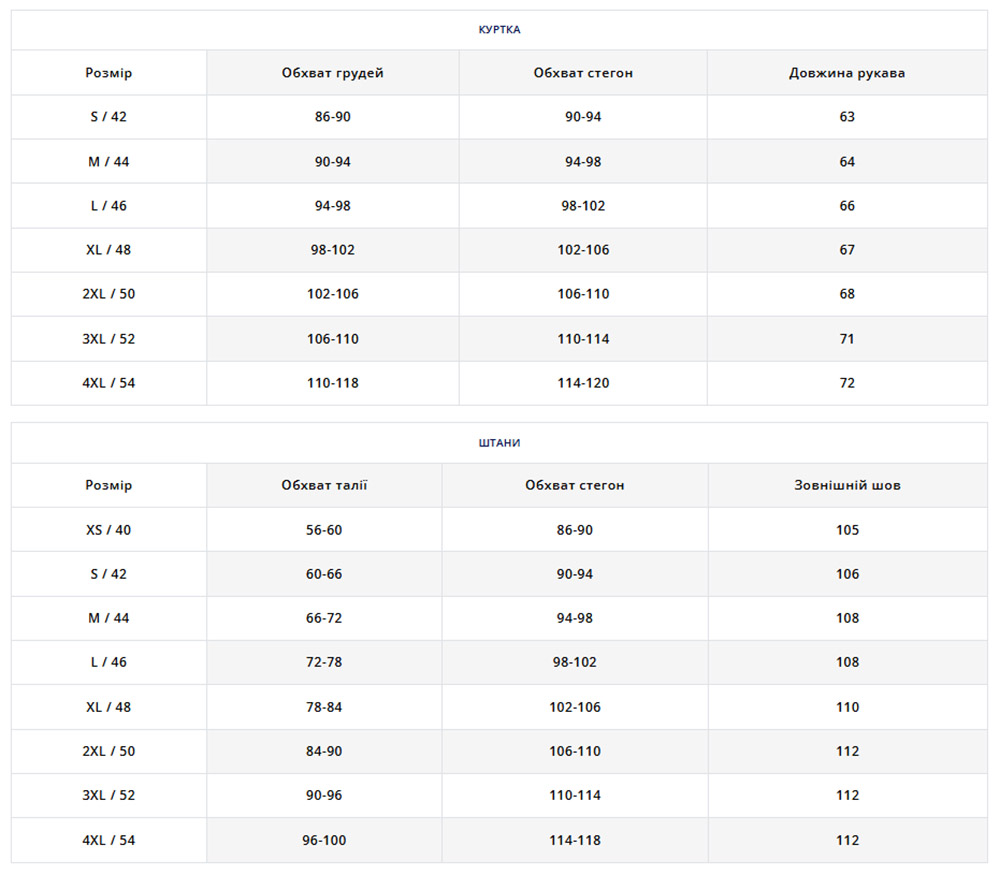The height and width of the screenshot is (875, 1000).
Task: Select the chest range 110-118 cell
Action: (332, 383)
